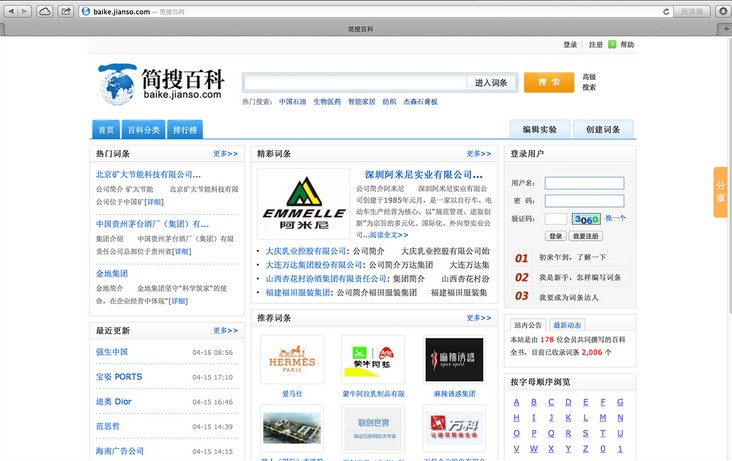
Task: Expand 更多>> in 精彩词条
Action: pos(479,153)
